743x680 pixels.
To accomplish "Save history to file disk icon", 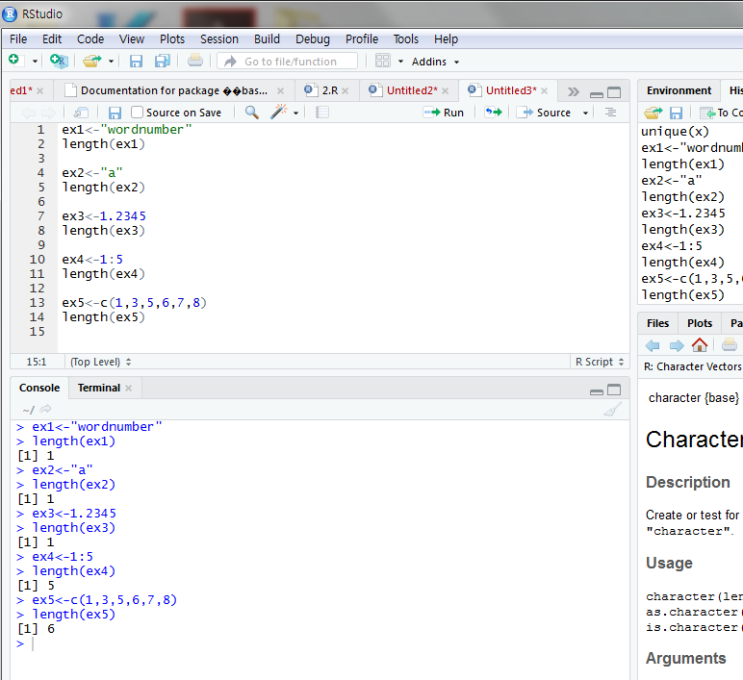I will click(x=676, y=113).
